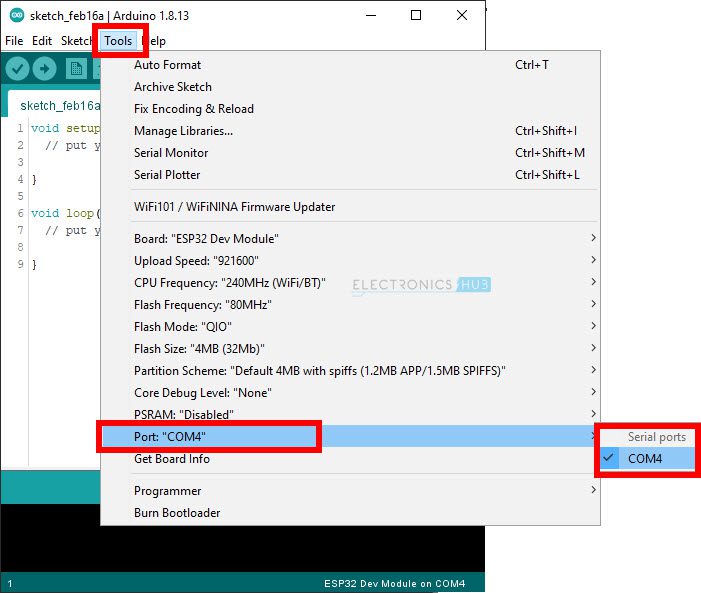This screenshot has height=593, width=701.
Task: Click the Port: "COM4" menu entry
Action: pyautogui.click(x=350, y=436)
